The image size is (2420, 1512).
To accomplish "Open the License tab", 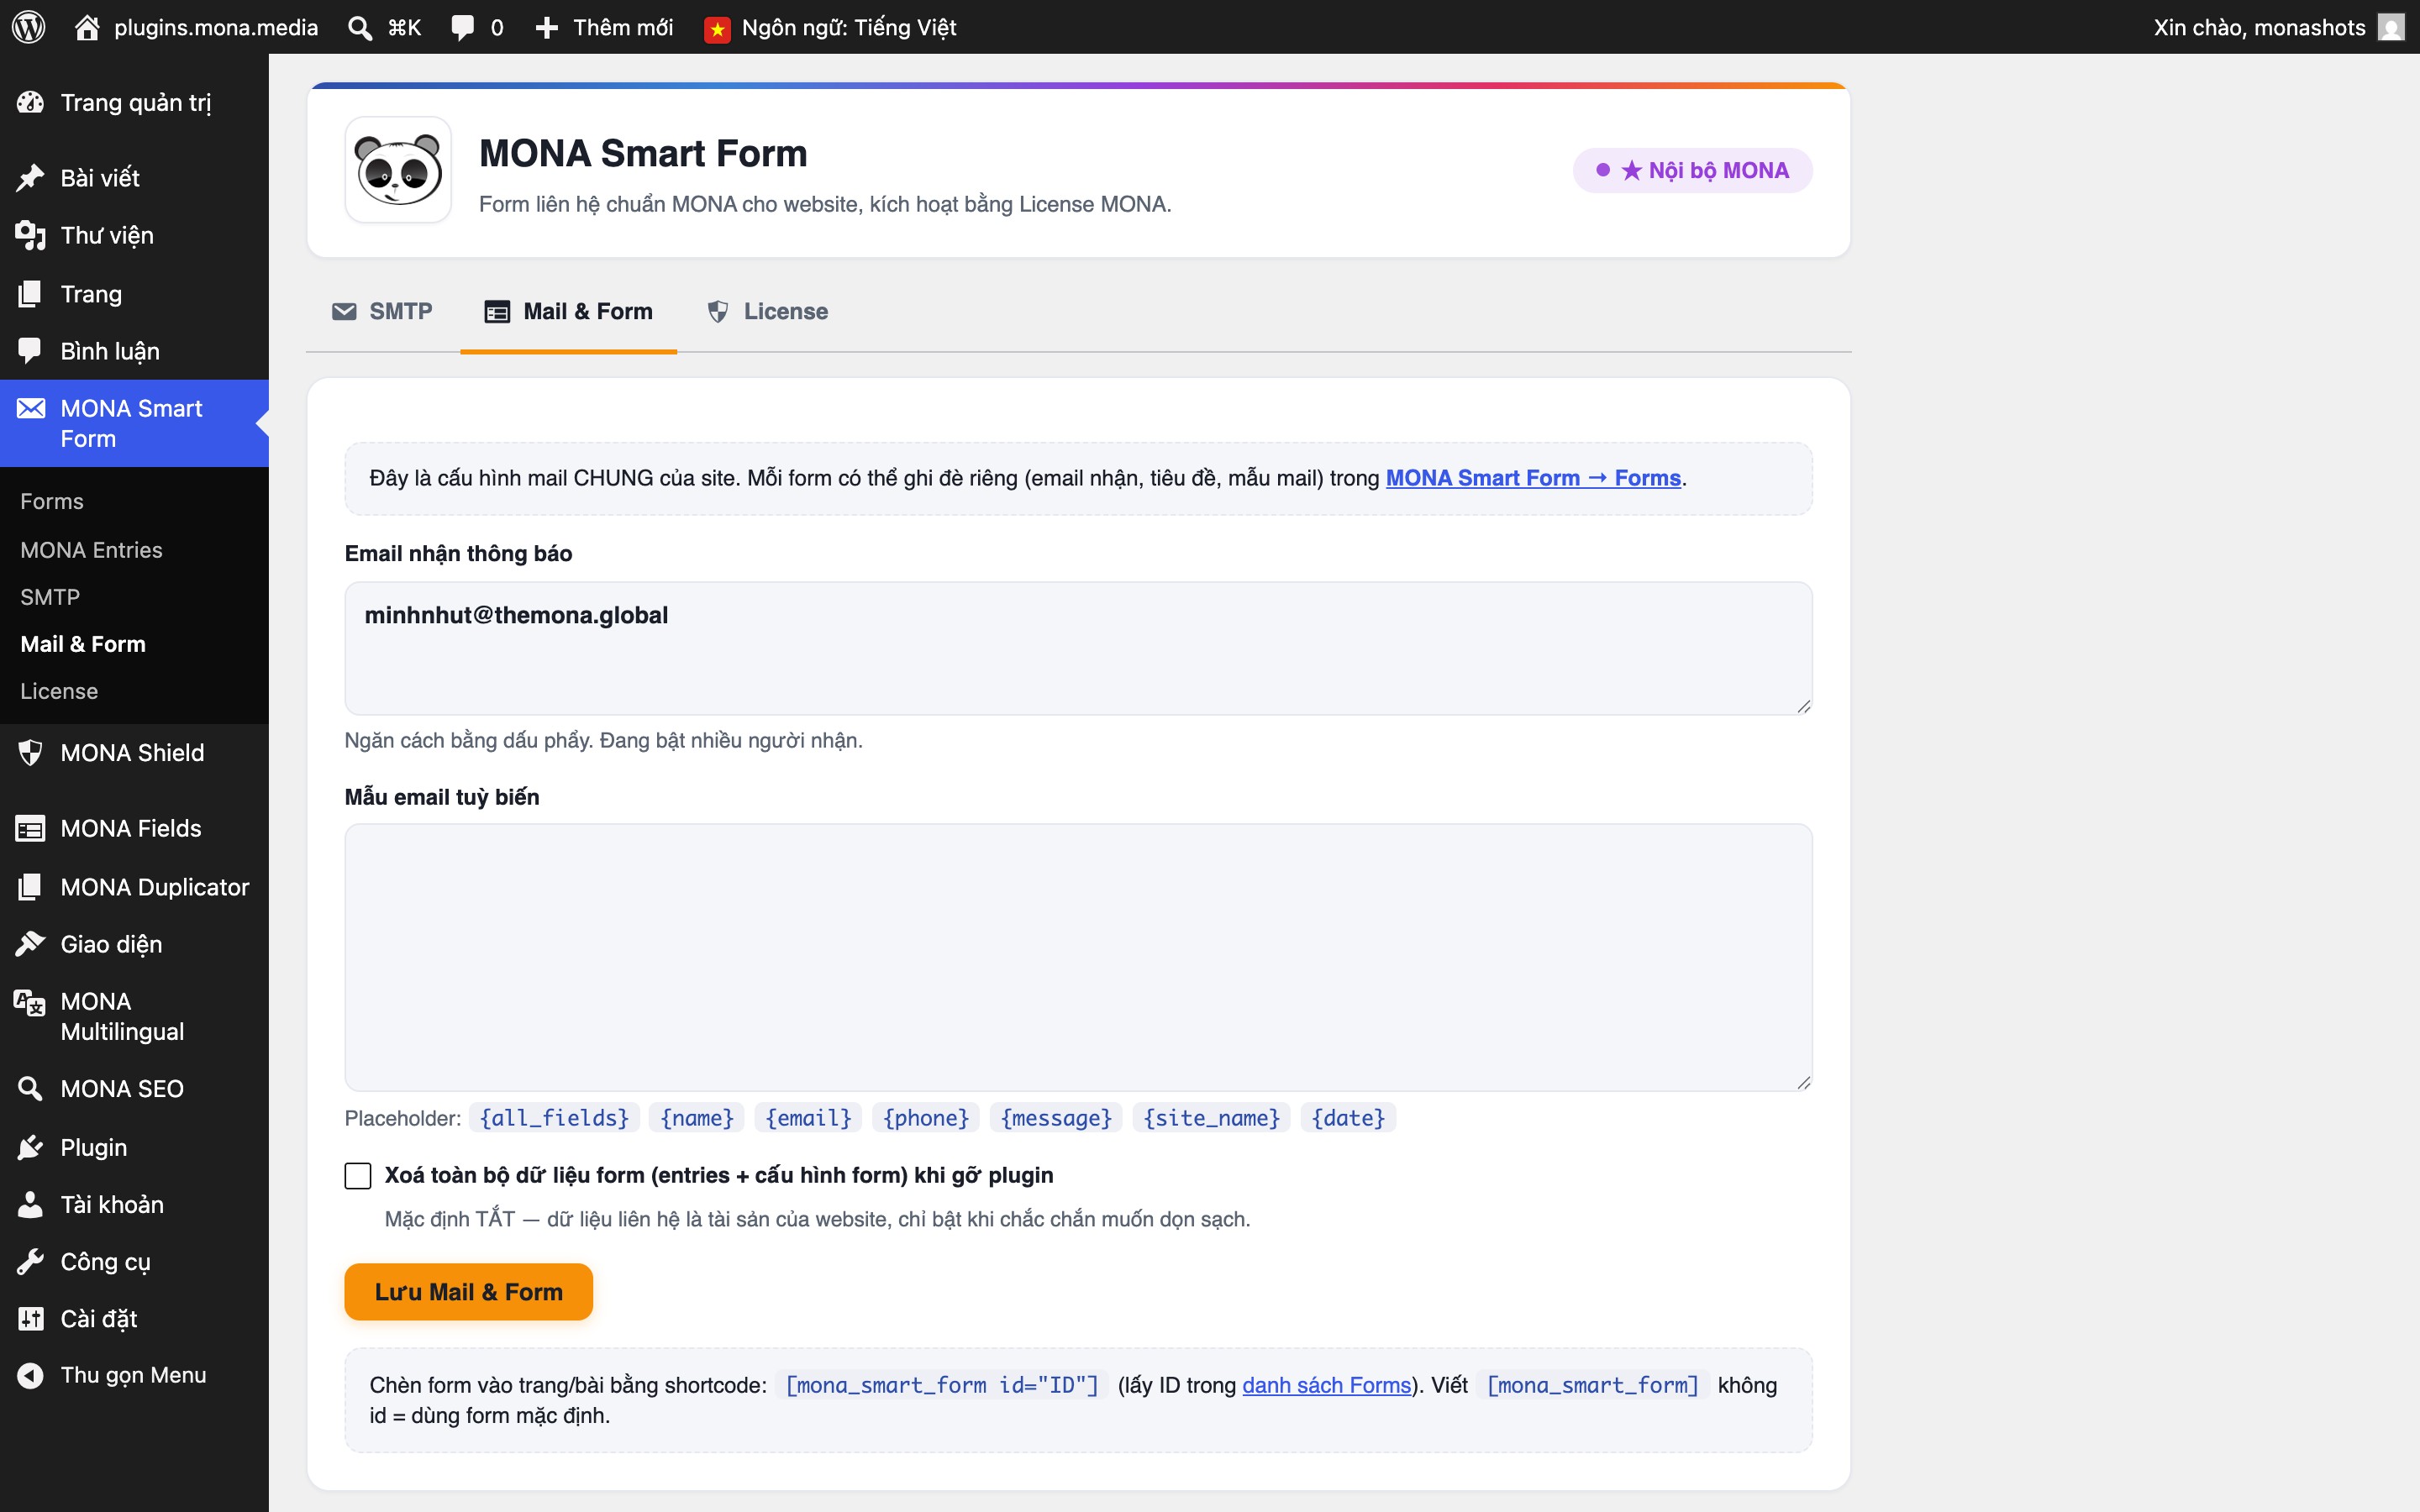I will 767,311.
